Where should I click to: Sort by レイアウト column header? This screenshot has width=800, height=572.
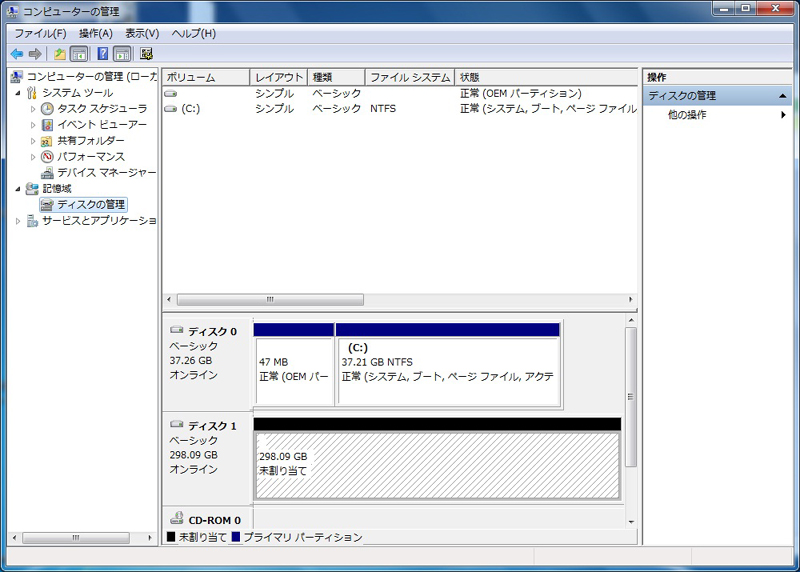[279, 78]
